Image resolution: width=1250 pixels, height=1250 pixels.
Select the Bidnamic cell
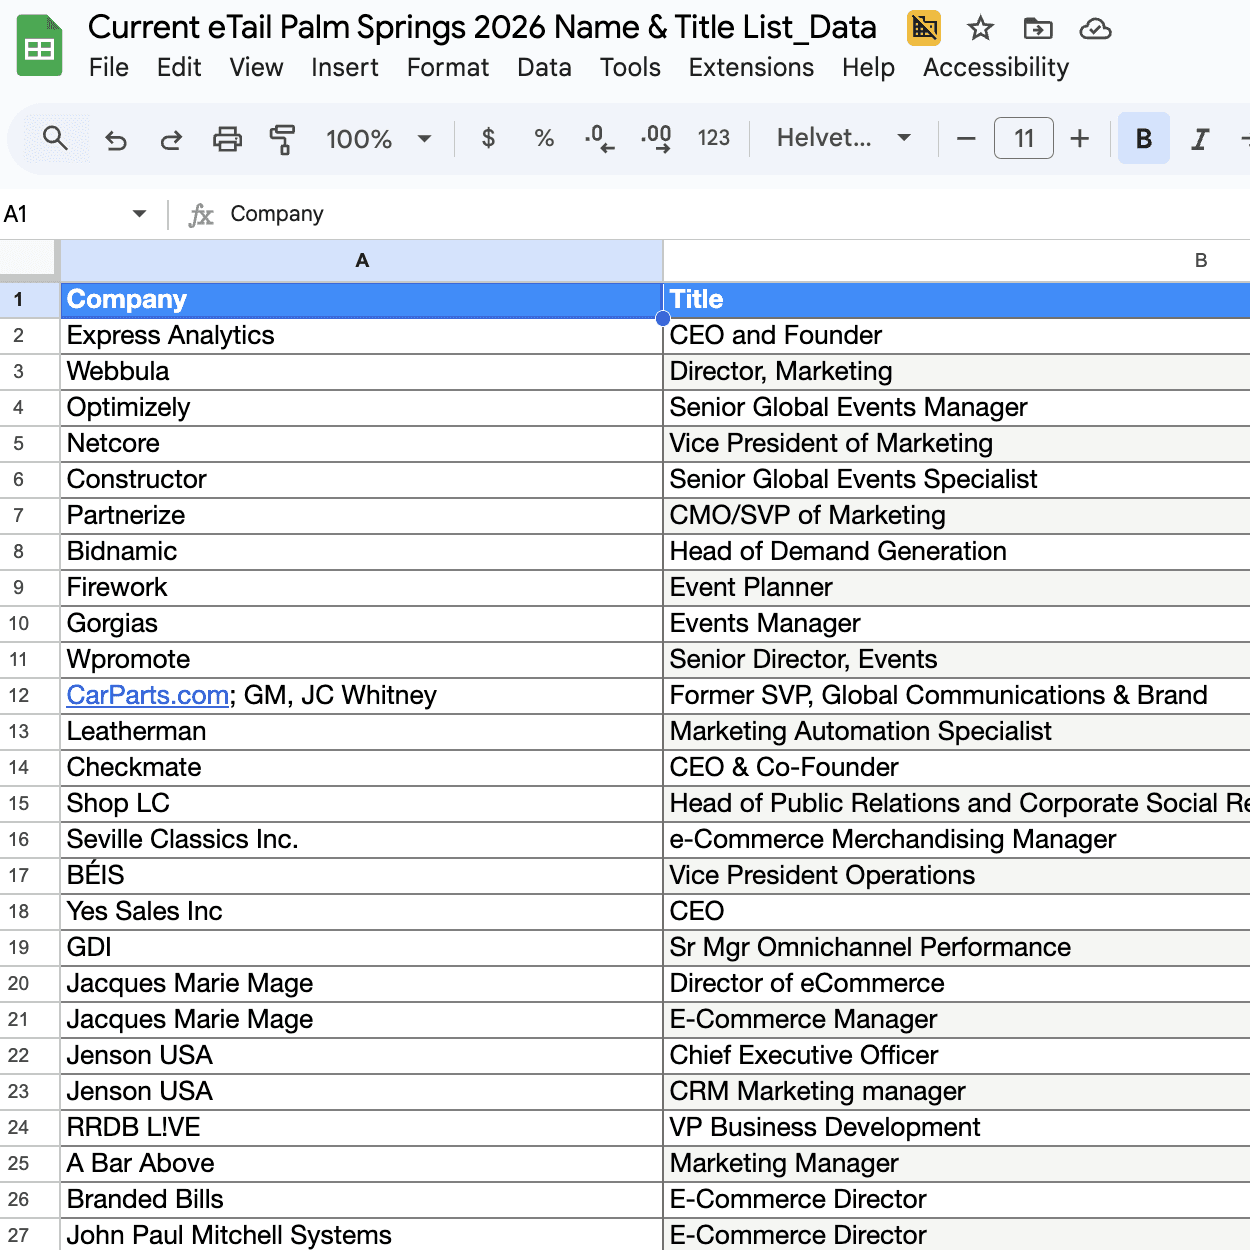click(362, 552)
